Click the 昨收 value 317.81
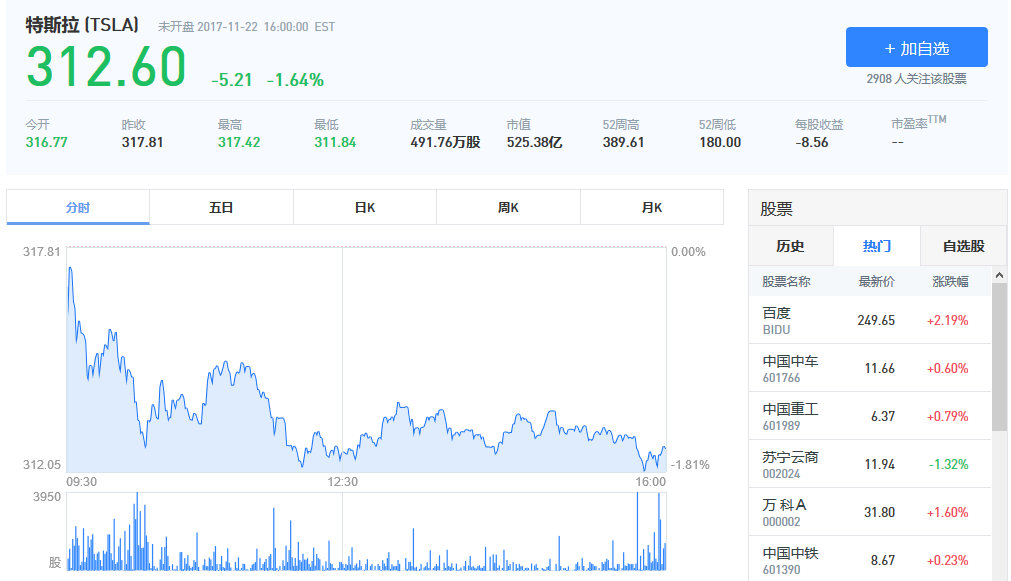 pos(142,143)
